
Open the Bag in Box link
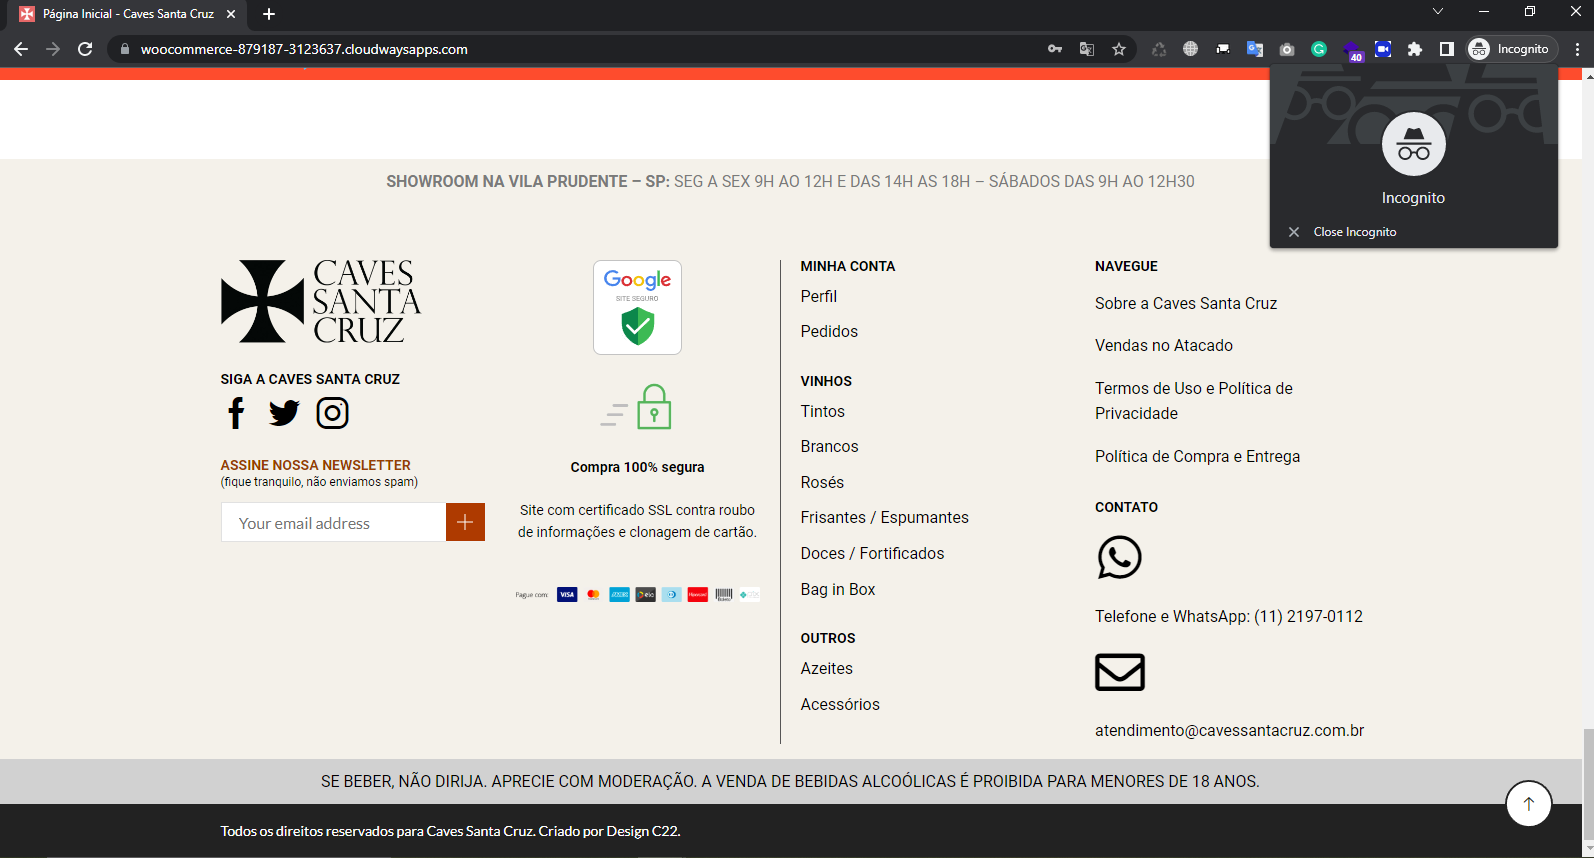838,589
